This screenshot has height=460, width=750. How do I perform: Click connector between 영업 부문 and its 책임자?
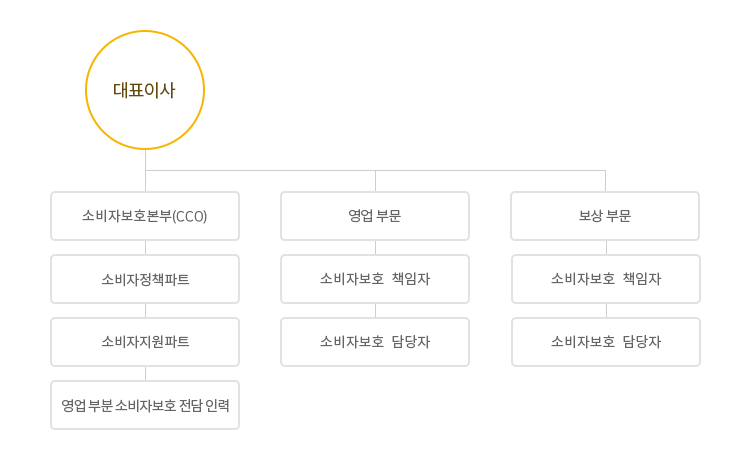pos(375,248)
